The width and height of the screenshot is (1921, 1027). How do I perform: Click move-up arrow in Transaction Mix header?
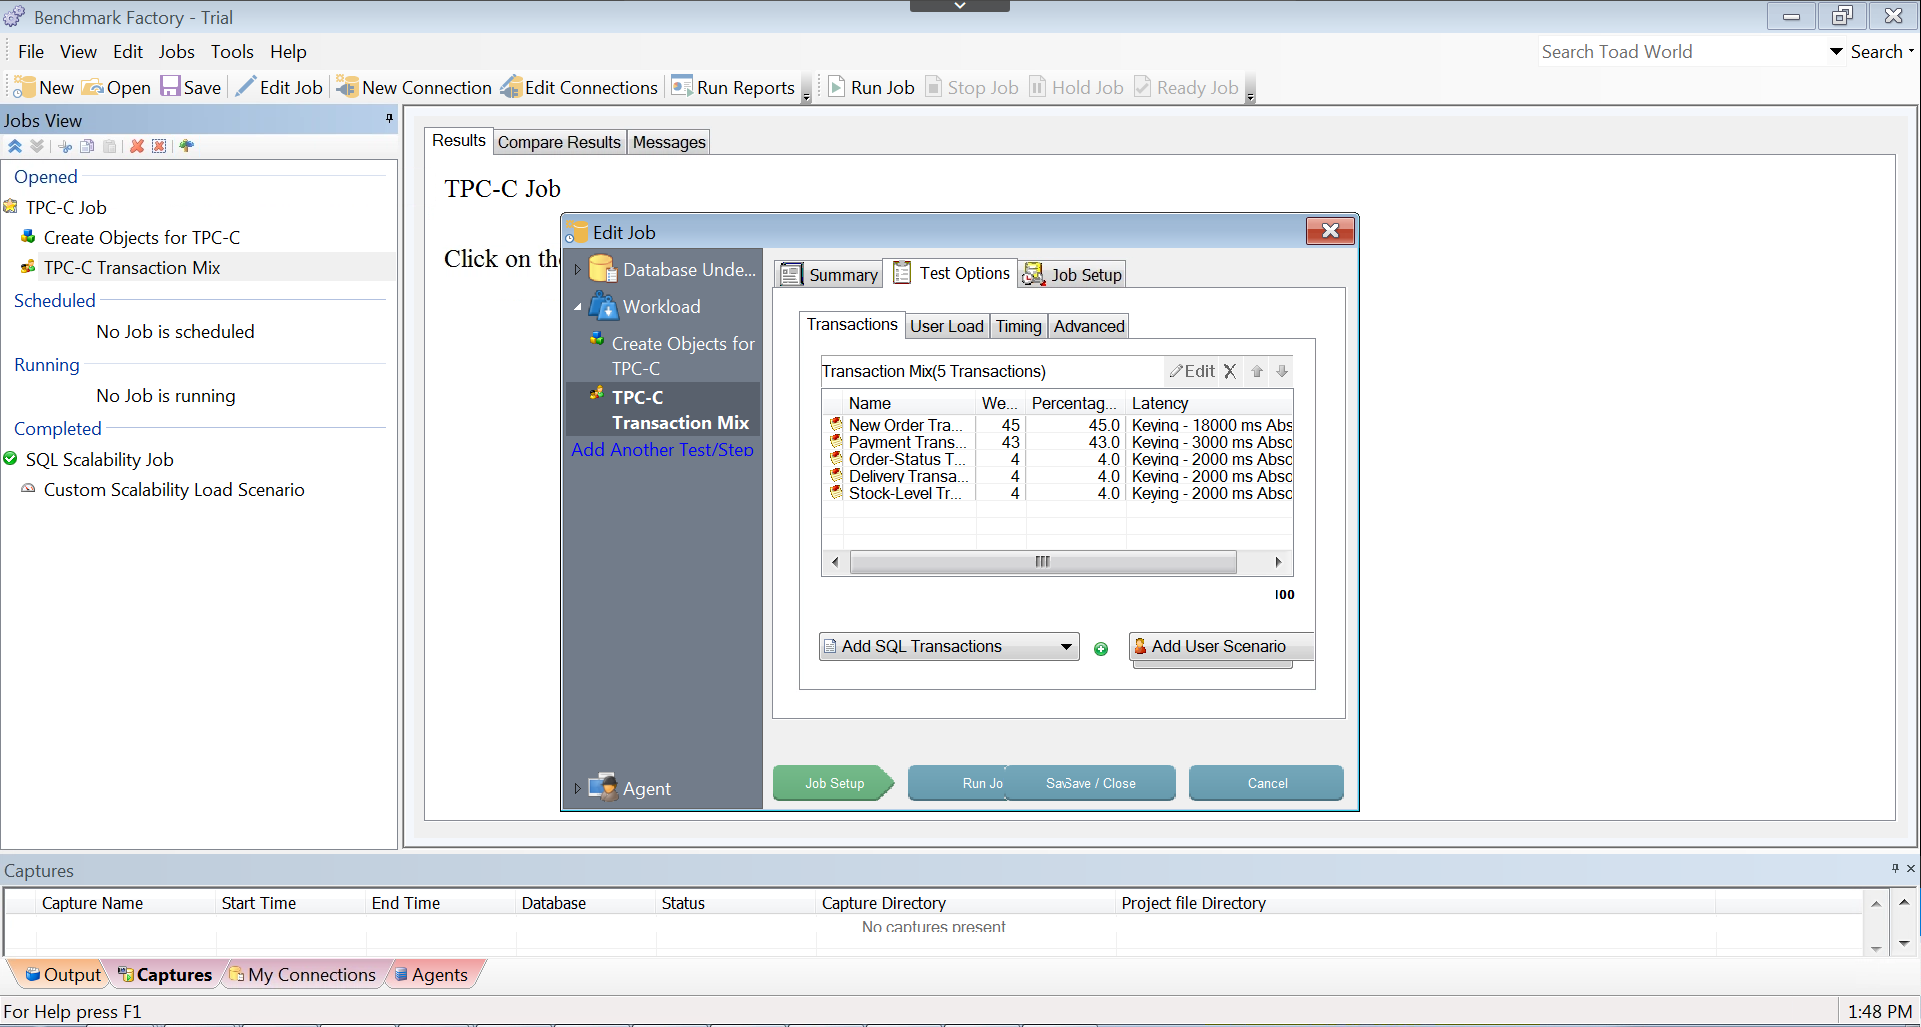pos(1257,371)
